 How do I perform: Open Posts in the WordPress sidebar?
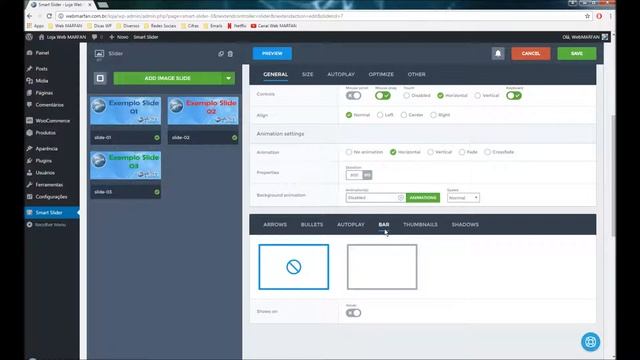coord(41,69)
